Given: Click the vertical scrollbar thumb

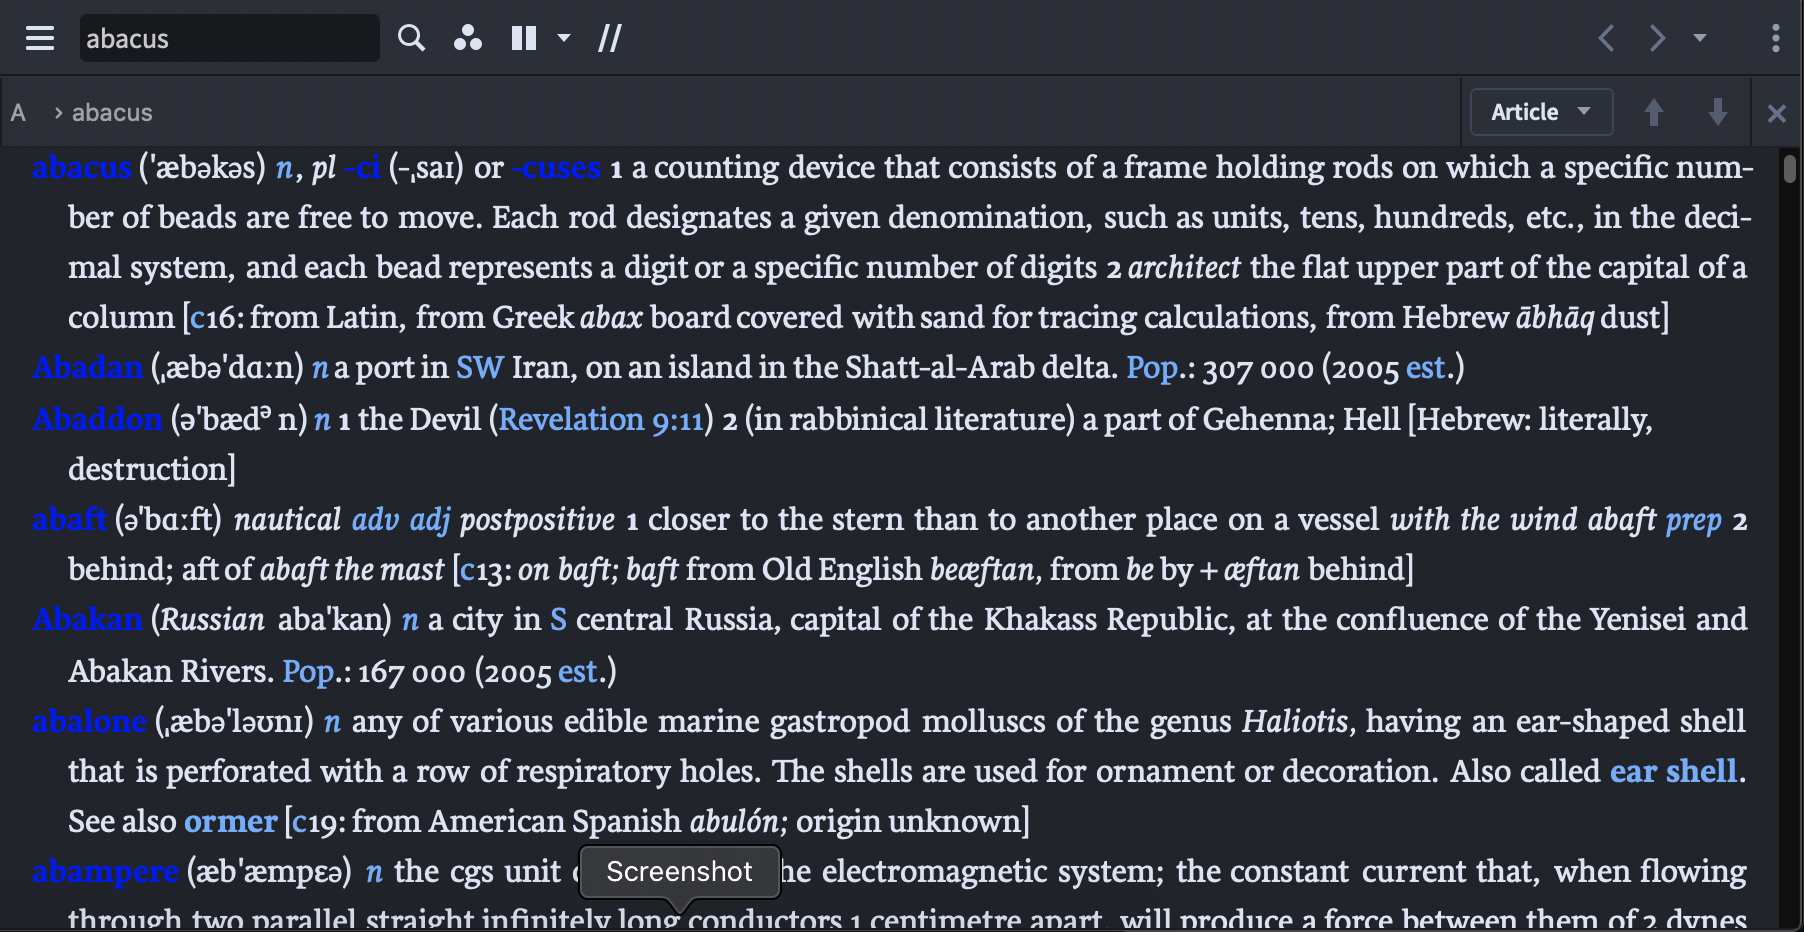Looking at the screenshot, I should [x=1790, y=168].
